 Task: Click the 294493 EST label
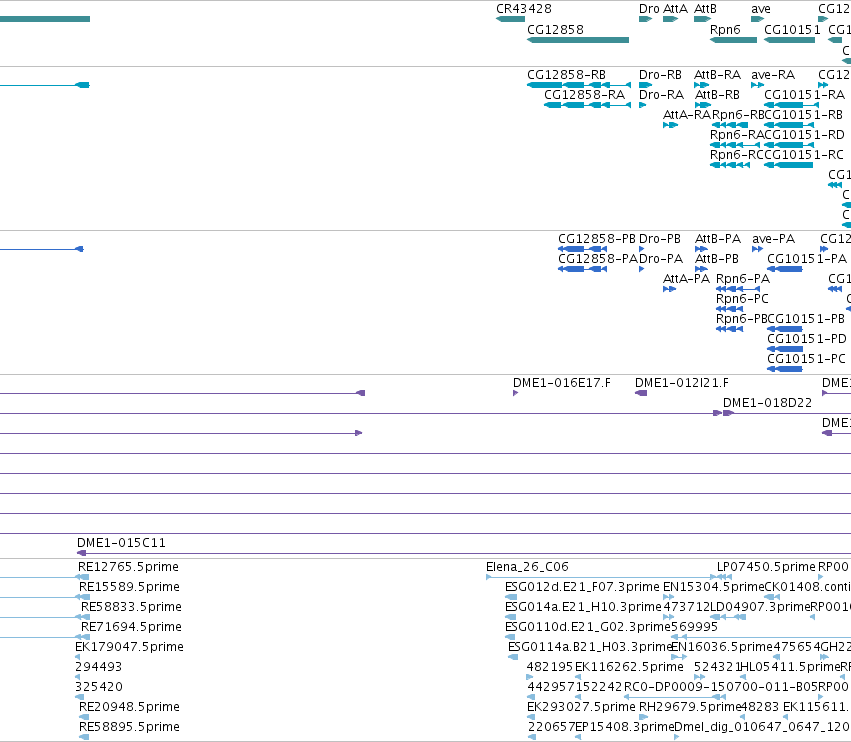click(98, 667)
